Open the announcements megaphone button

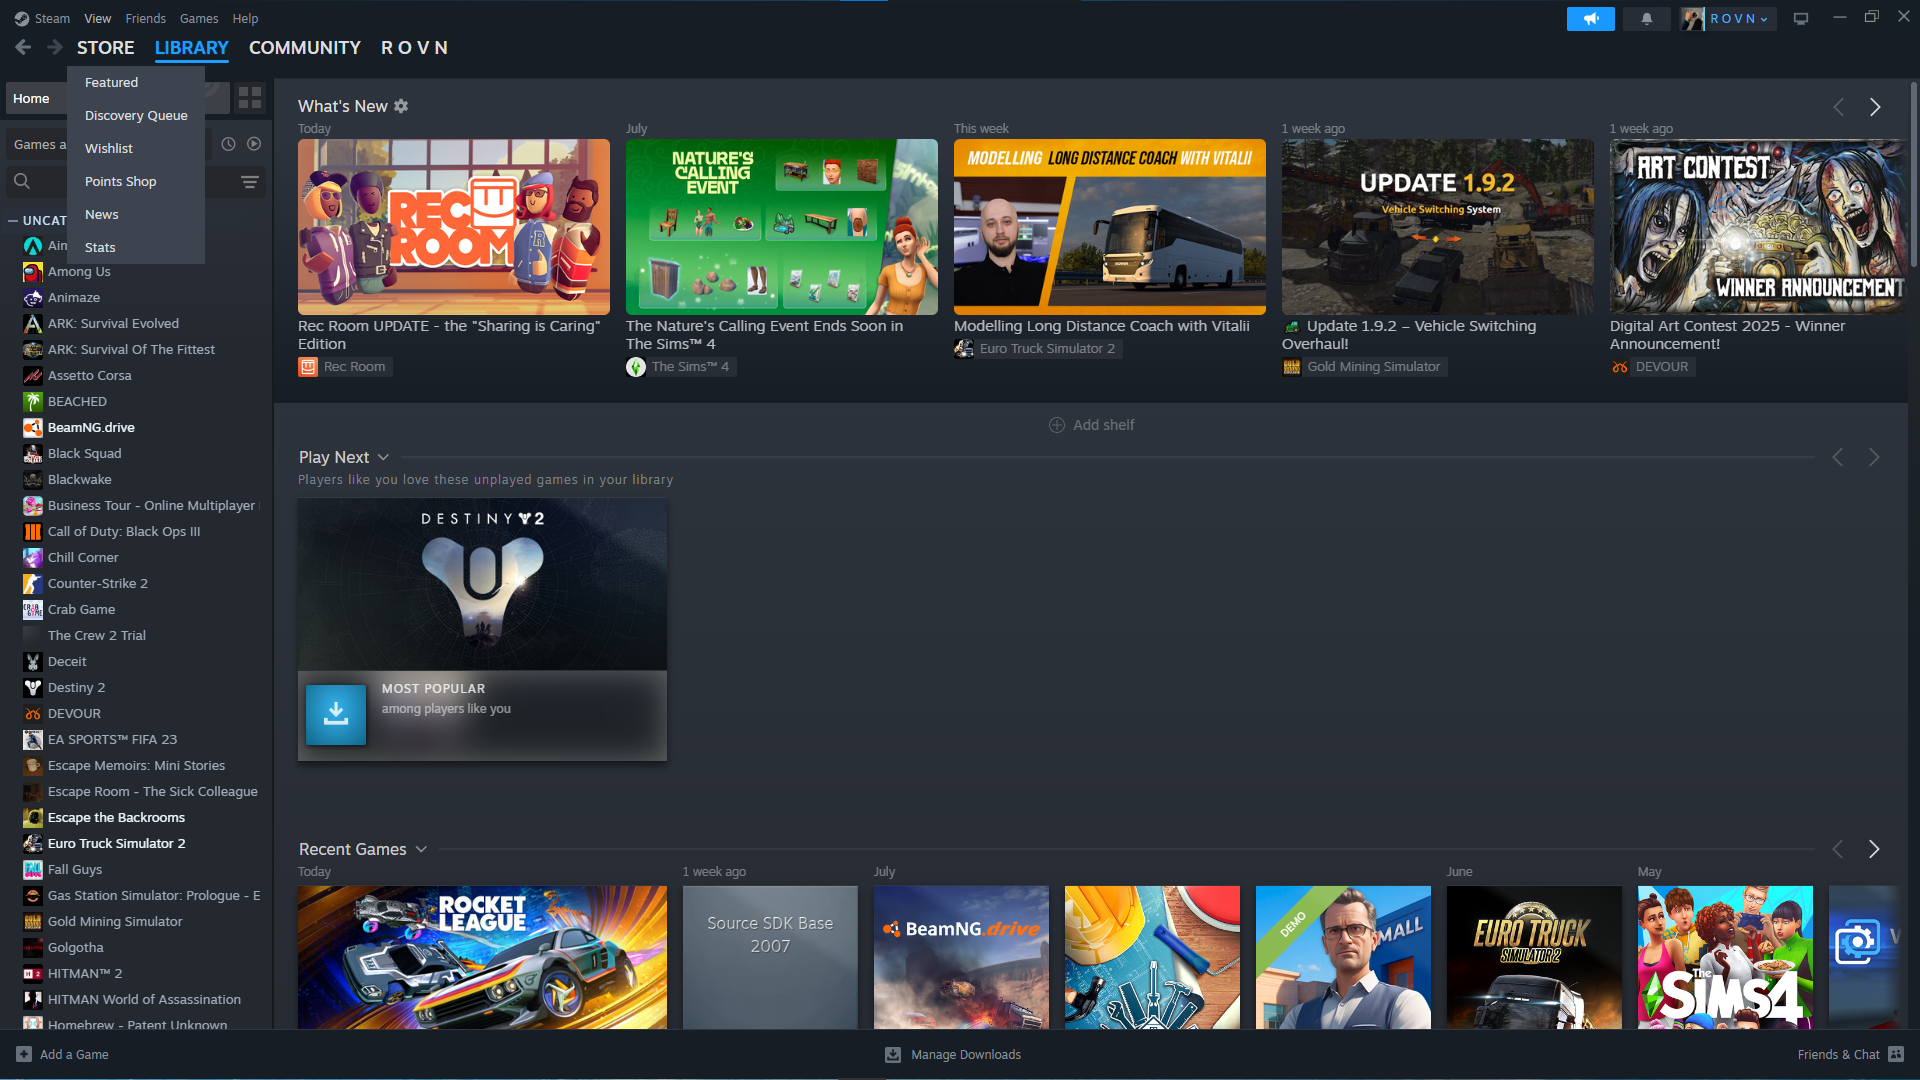click(x=1590, y=18)
